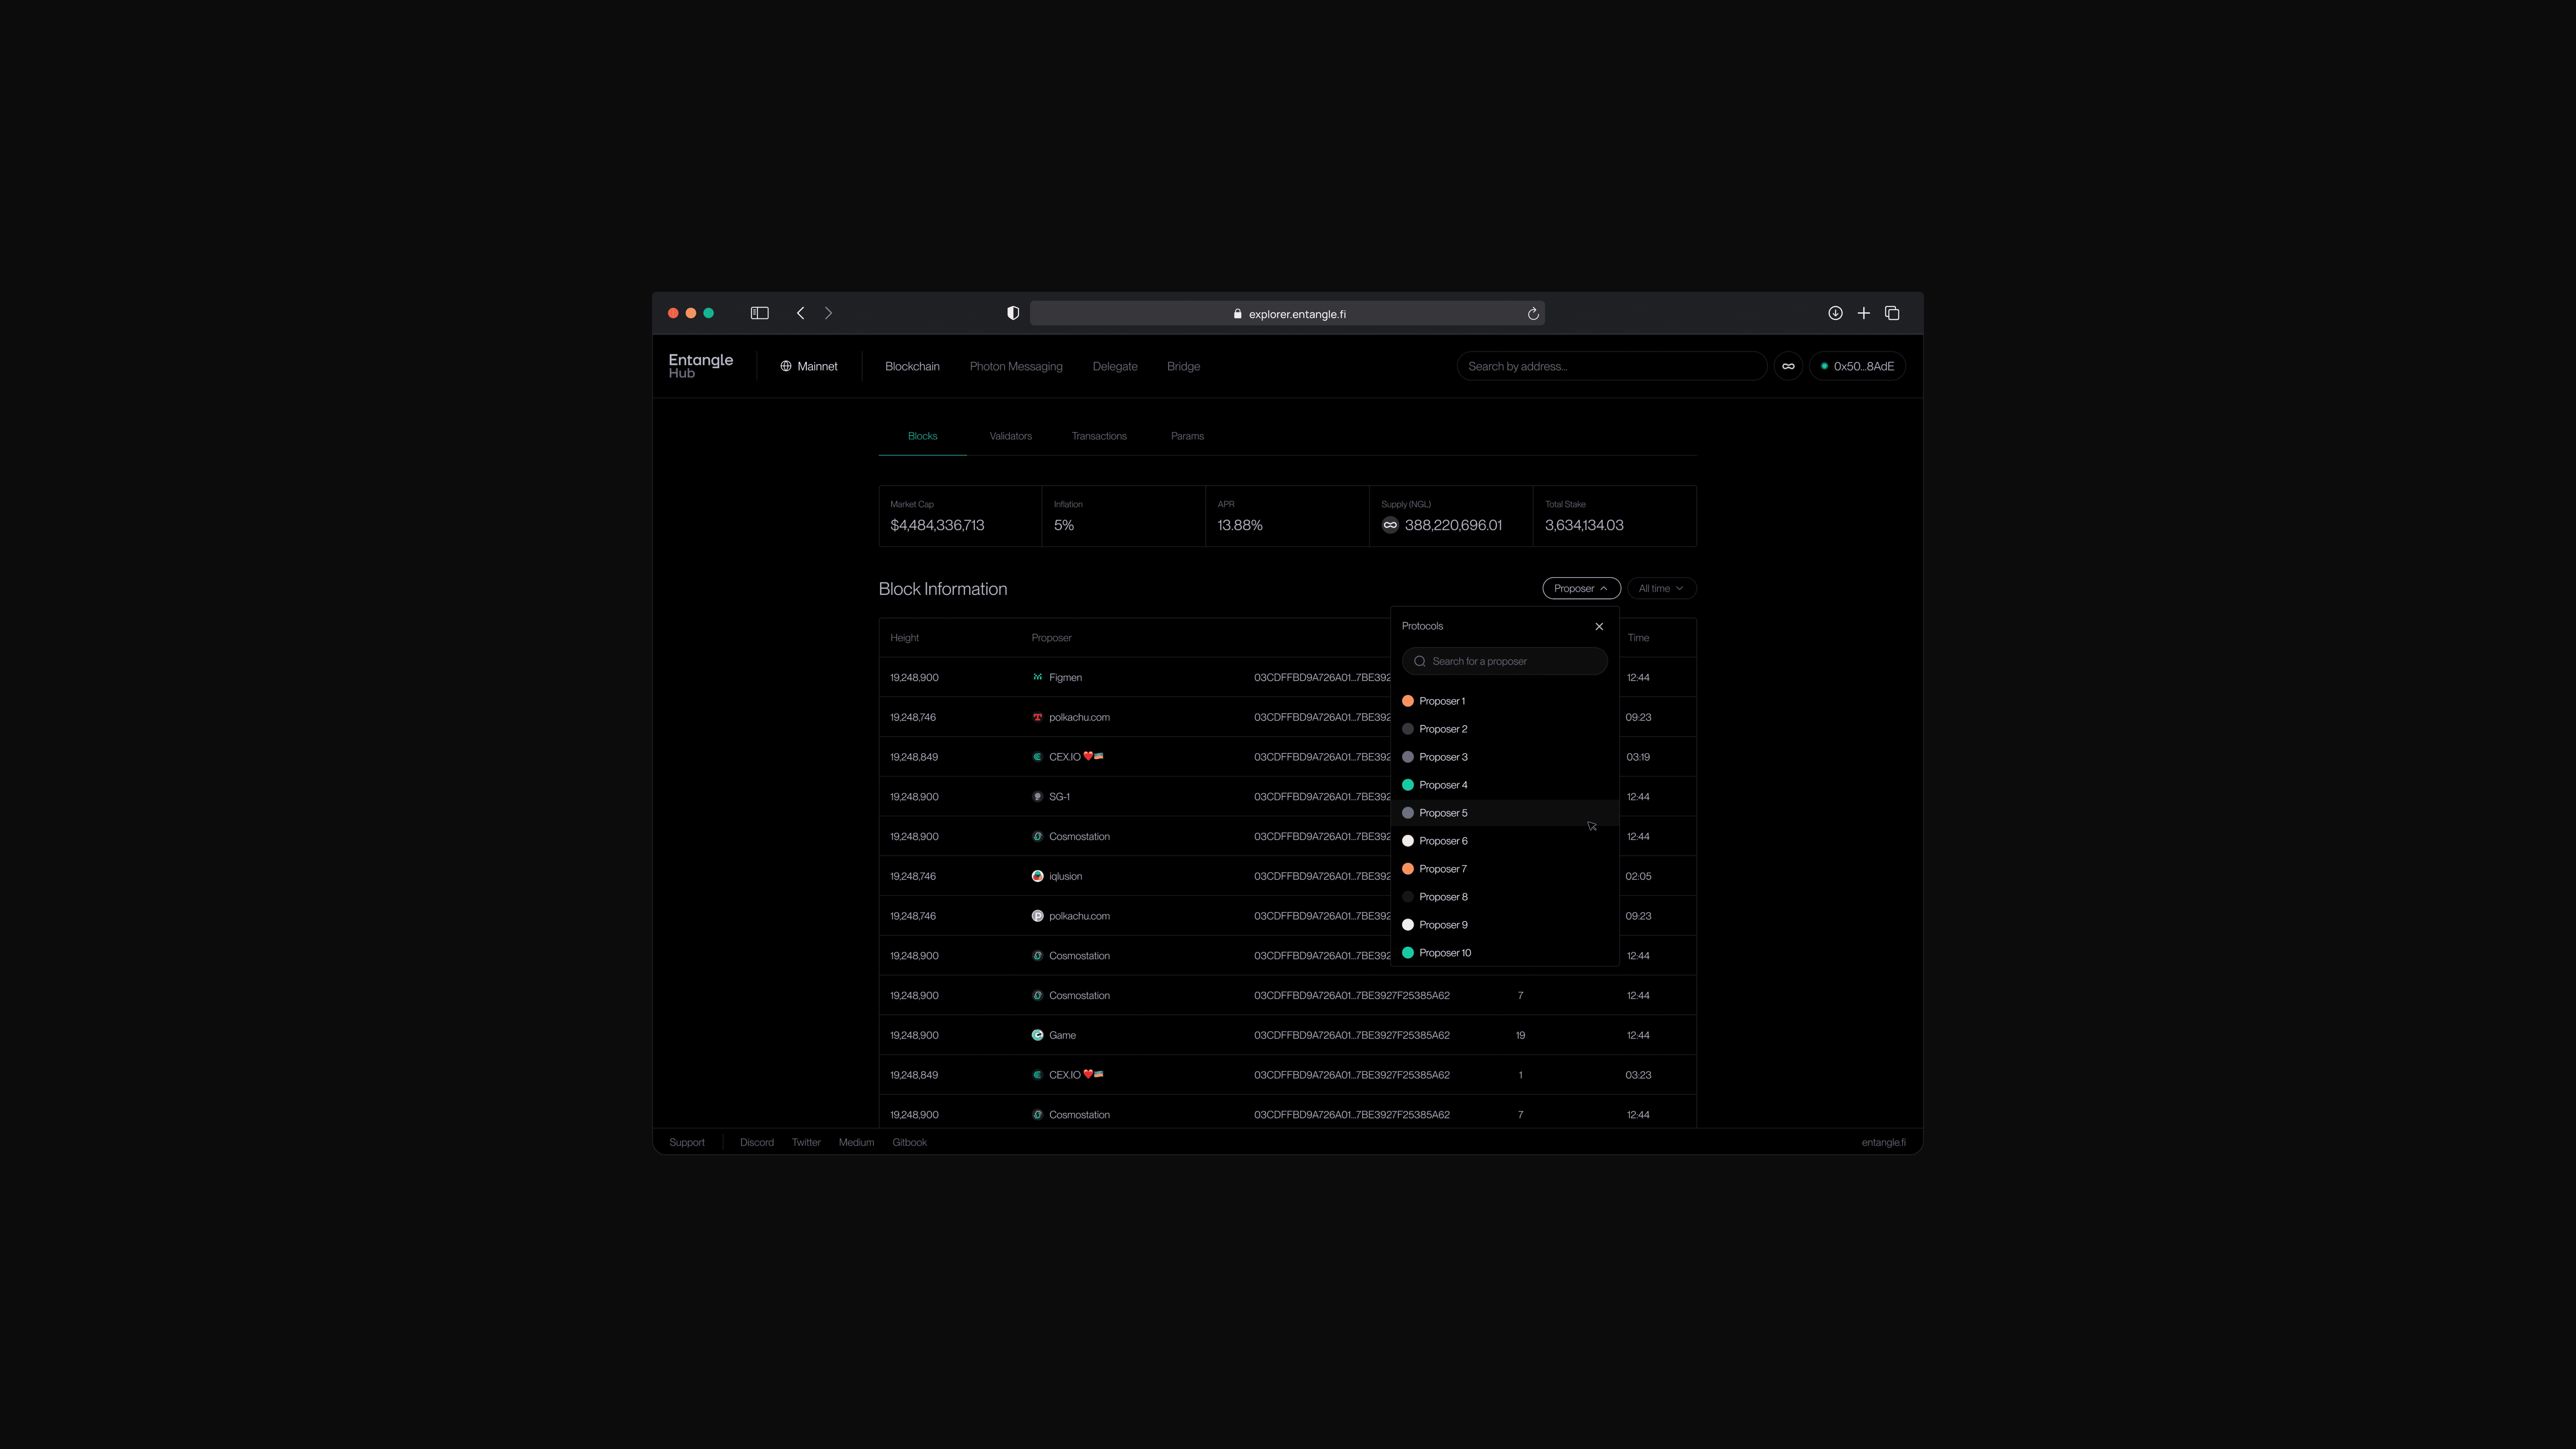Open the Mainnet network selector

(809, 366)
